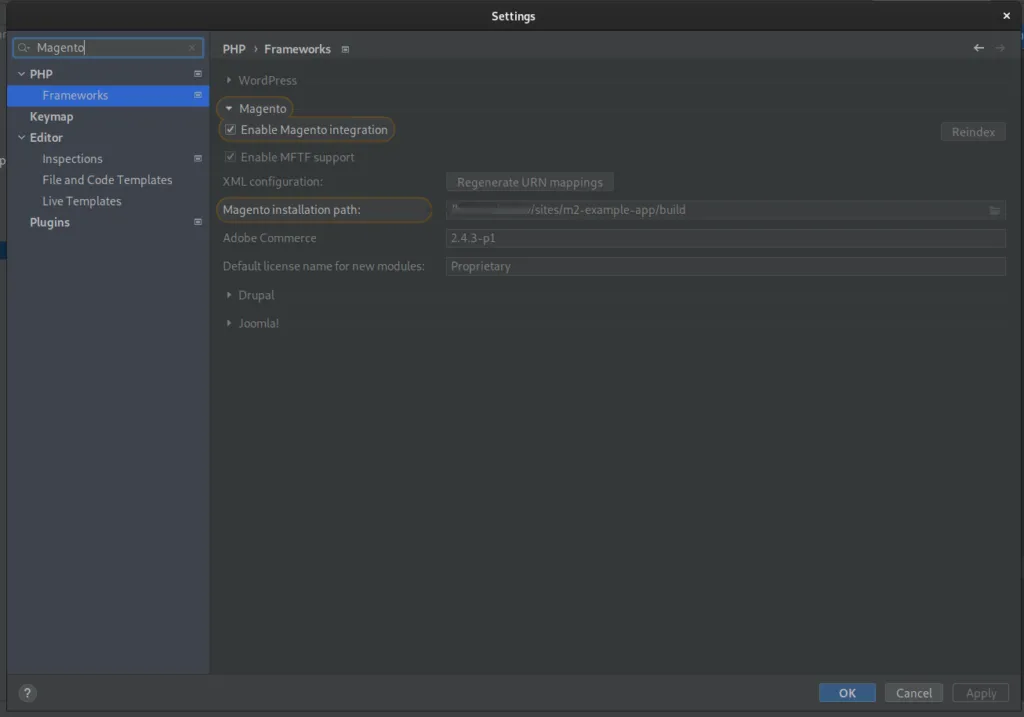Click the icon beside the Plugins tree entry
This screenshot has height=717, width=1024.
196,222
